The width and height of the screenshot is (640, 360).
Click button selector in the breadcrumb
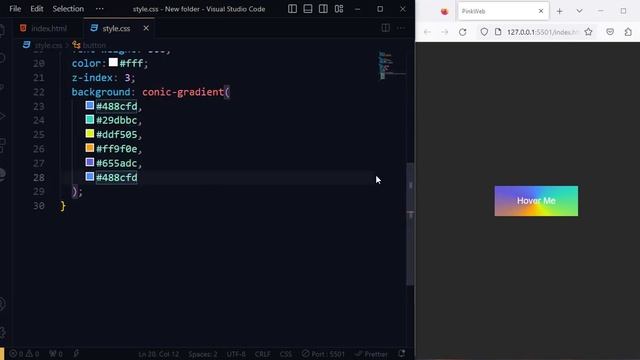[x=94, y=45]
